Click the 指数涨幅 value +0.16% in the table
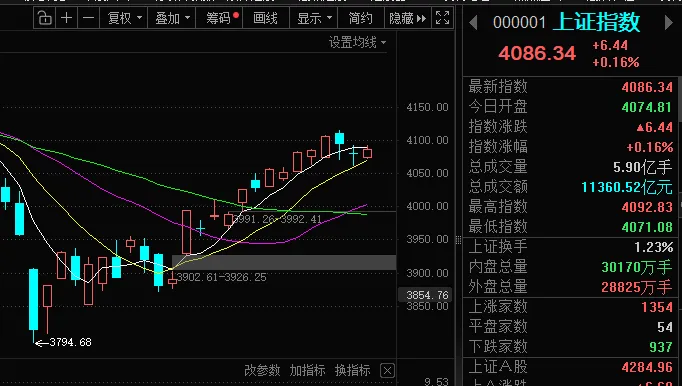 pos(650,147)
